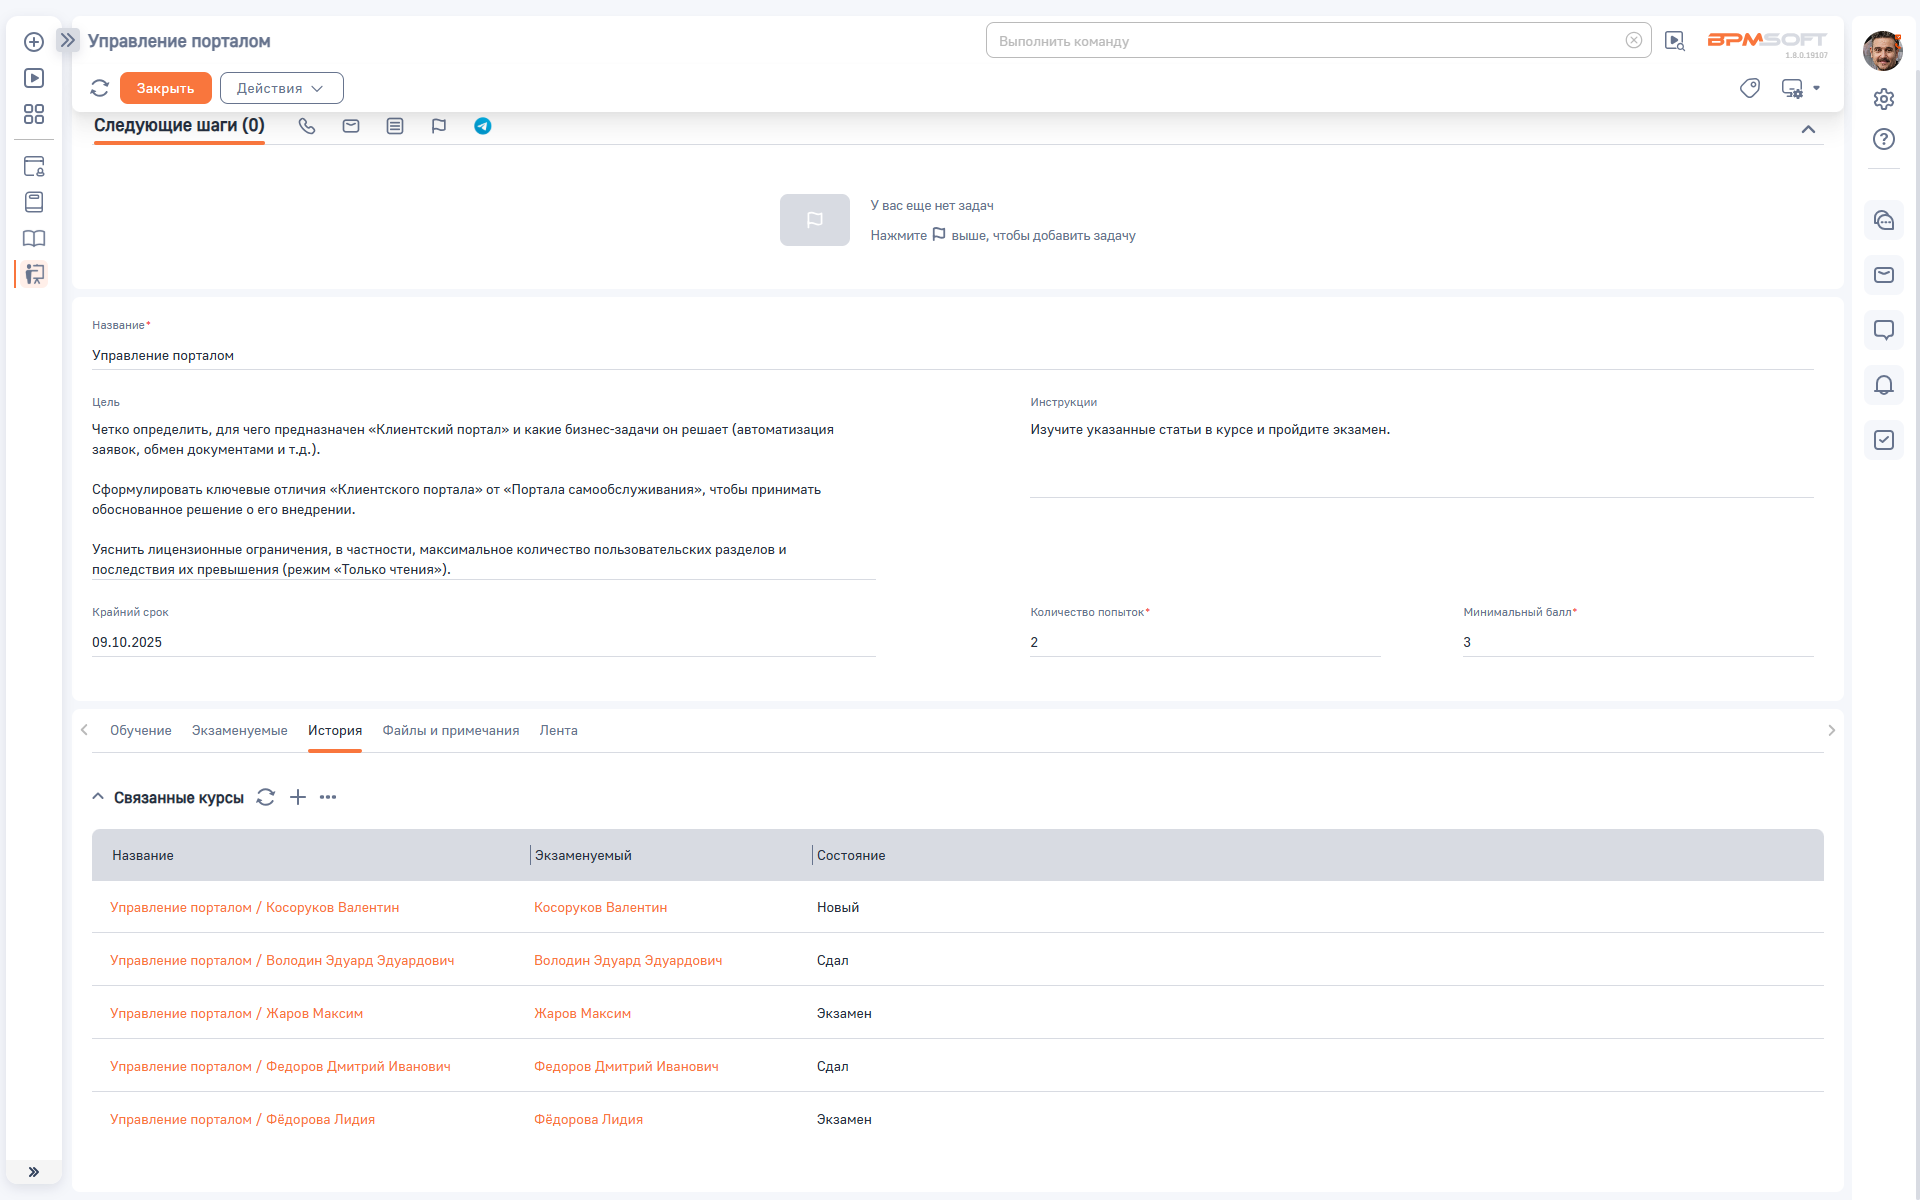
Task: Click the Закрыть button
Action: pos(165,88)
